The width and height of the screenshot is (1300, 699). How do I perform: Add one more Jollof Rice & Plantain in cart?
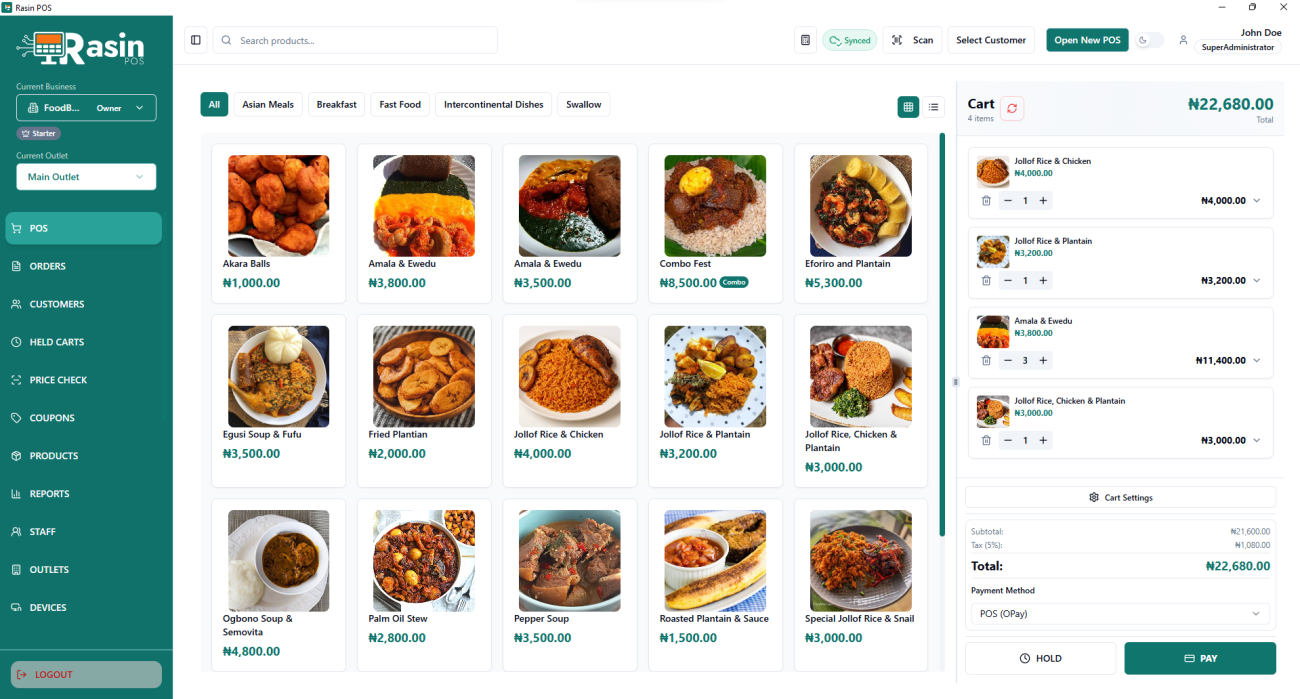point(1043,281)
